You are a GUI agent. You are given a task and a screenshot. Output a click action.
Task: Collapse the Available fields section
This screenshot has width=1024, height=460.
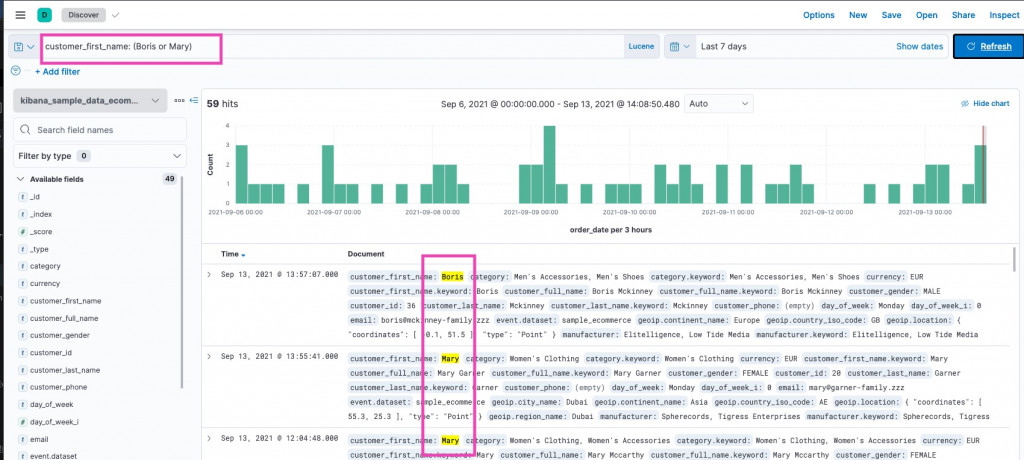[x=20, y=179]
